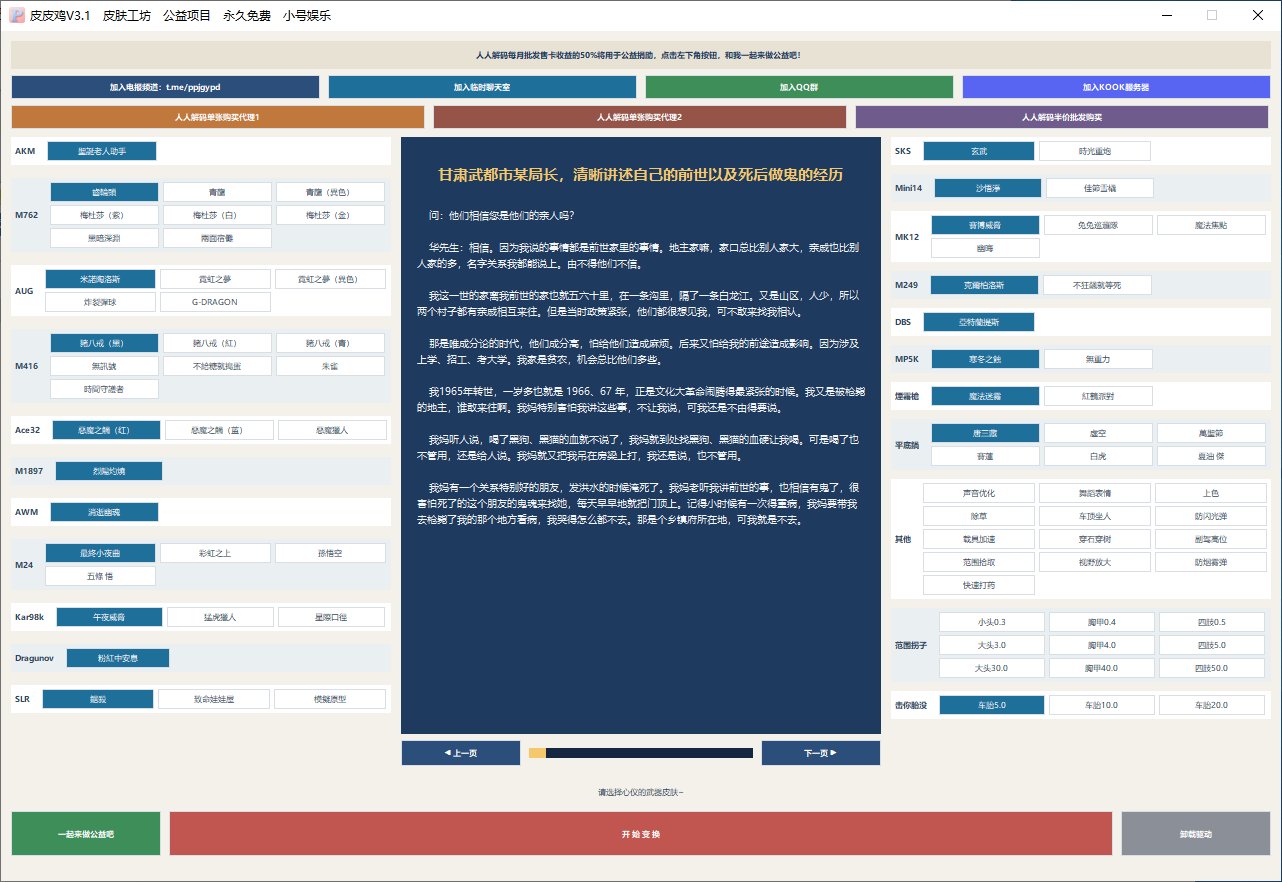Enable the 声音优化 option

pos(978,493)
